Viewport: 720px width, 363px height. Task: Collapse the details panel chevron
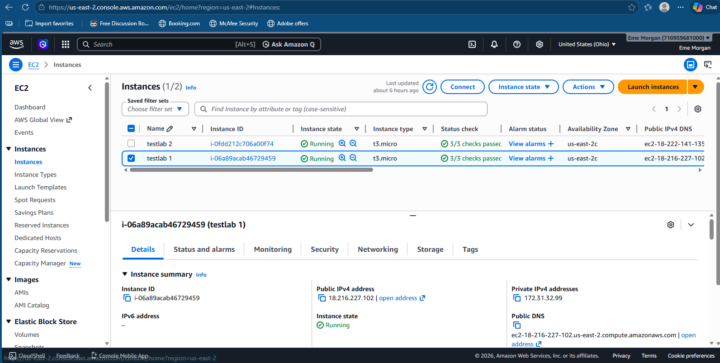pyautogui.click(x=691, y=224)
